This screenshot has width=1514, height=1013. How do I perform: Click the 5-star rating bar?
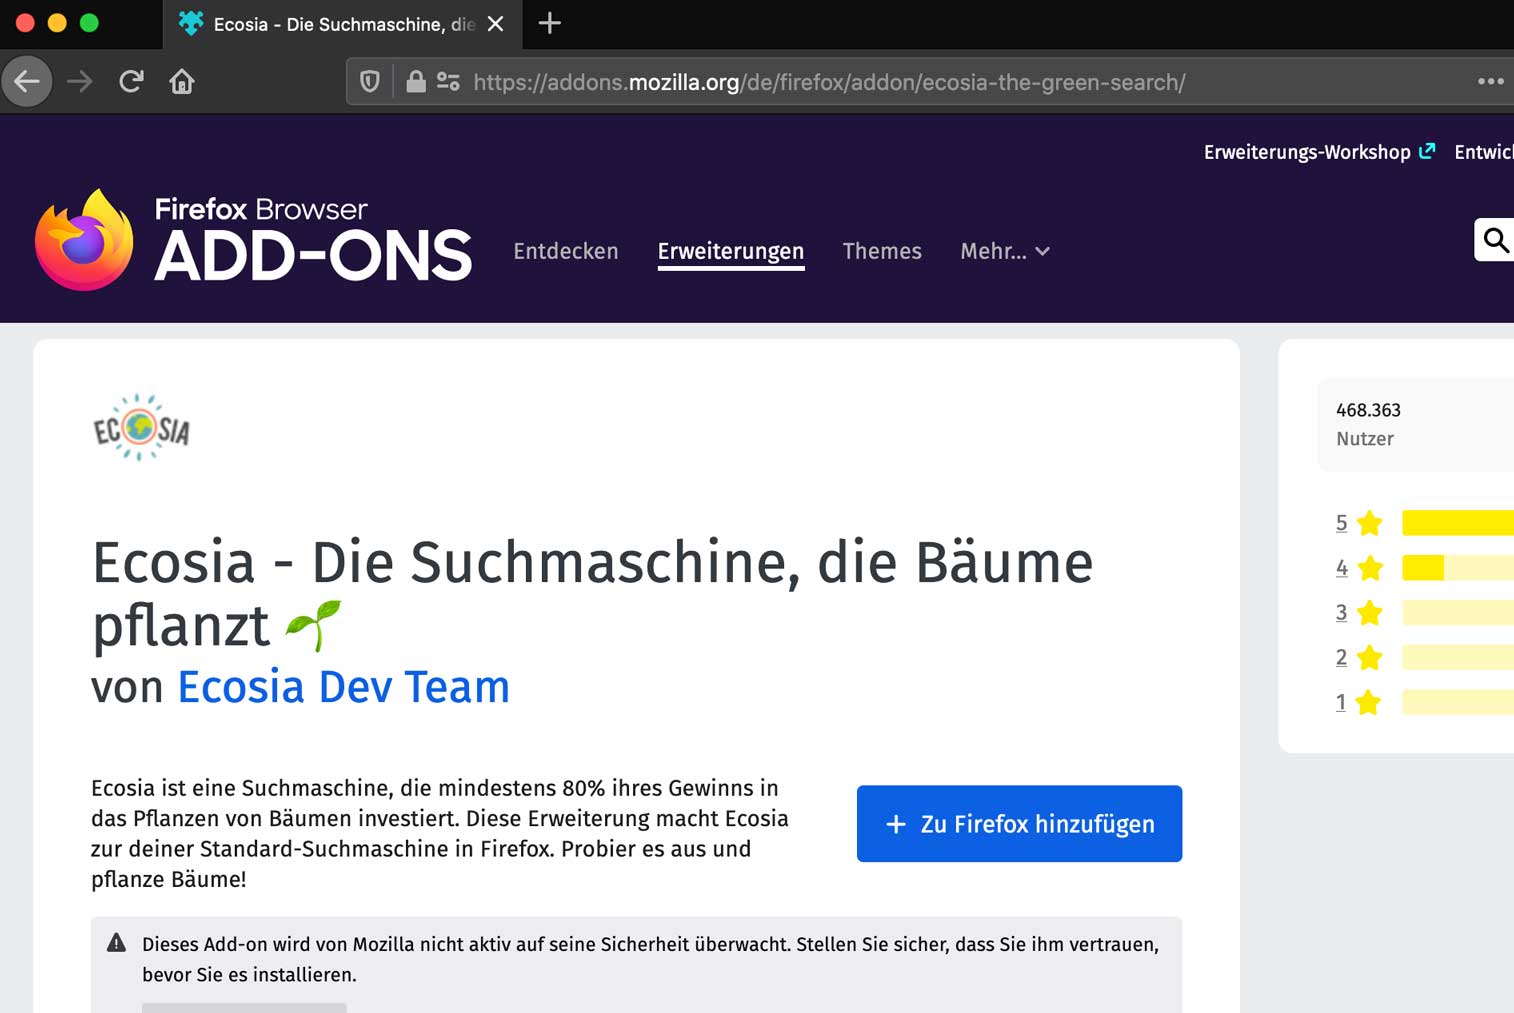pos(1458,523)
